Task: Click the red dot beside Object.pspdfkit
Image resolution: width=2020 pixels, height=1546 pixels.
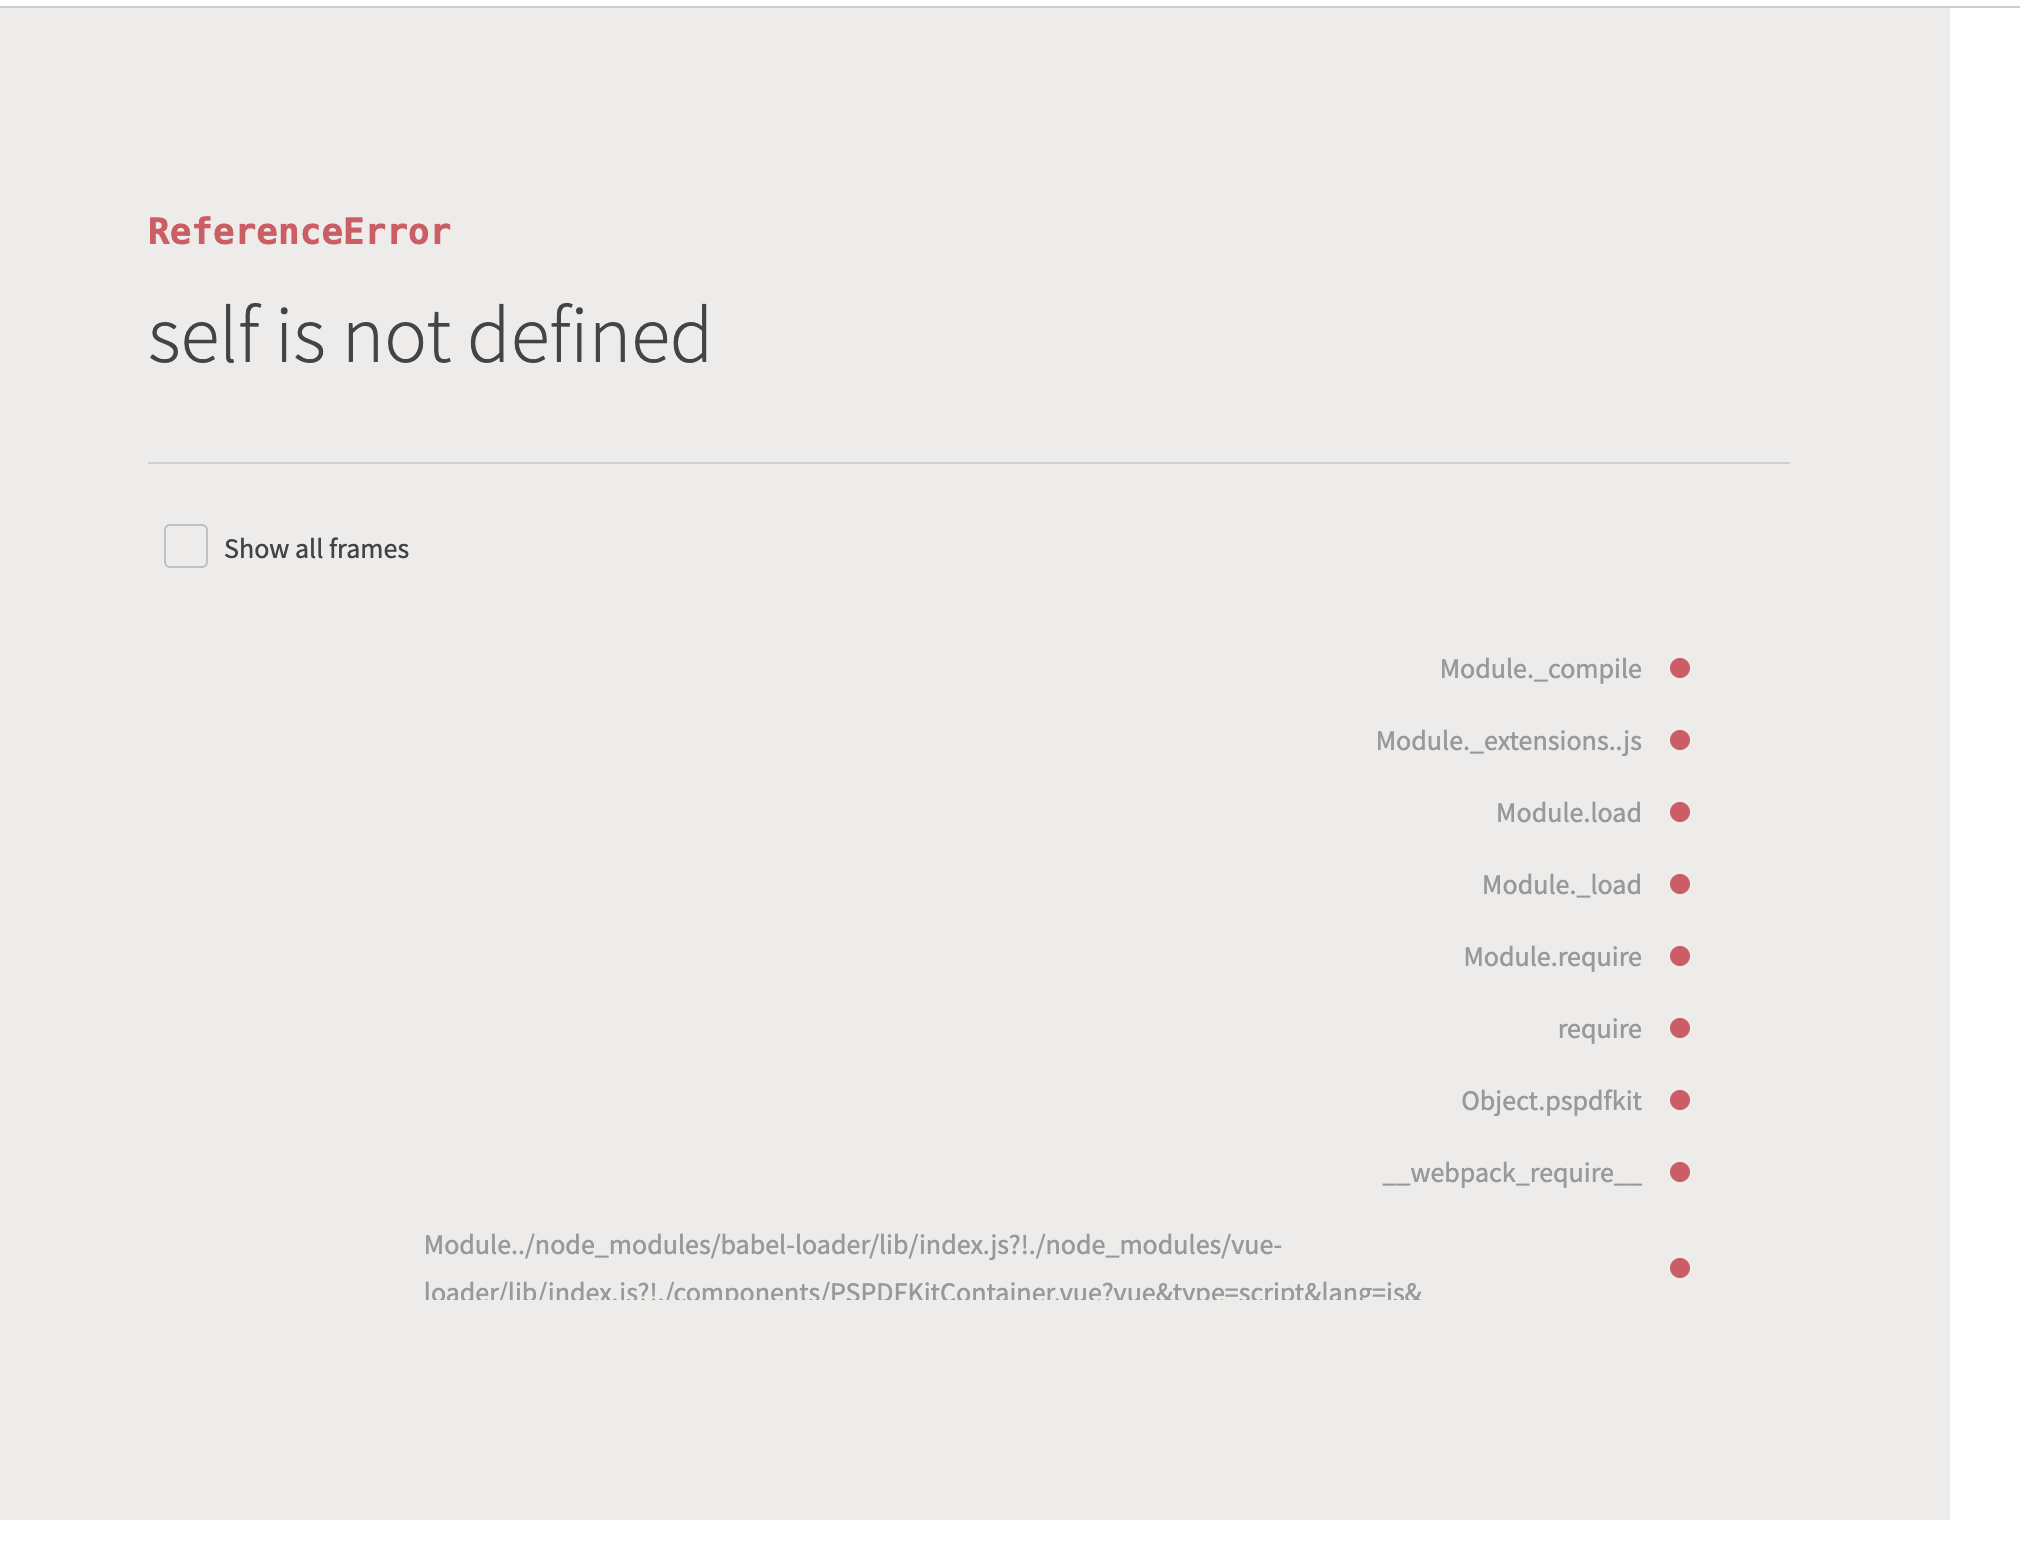Action: coord(1680,1100)
